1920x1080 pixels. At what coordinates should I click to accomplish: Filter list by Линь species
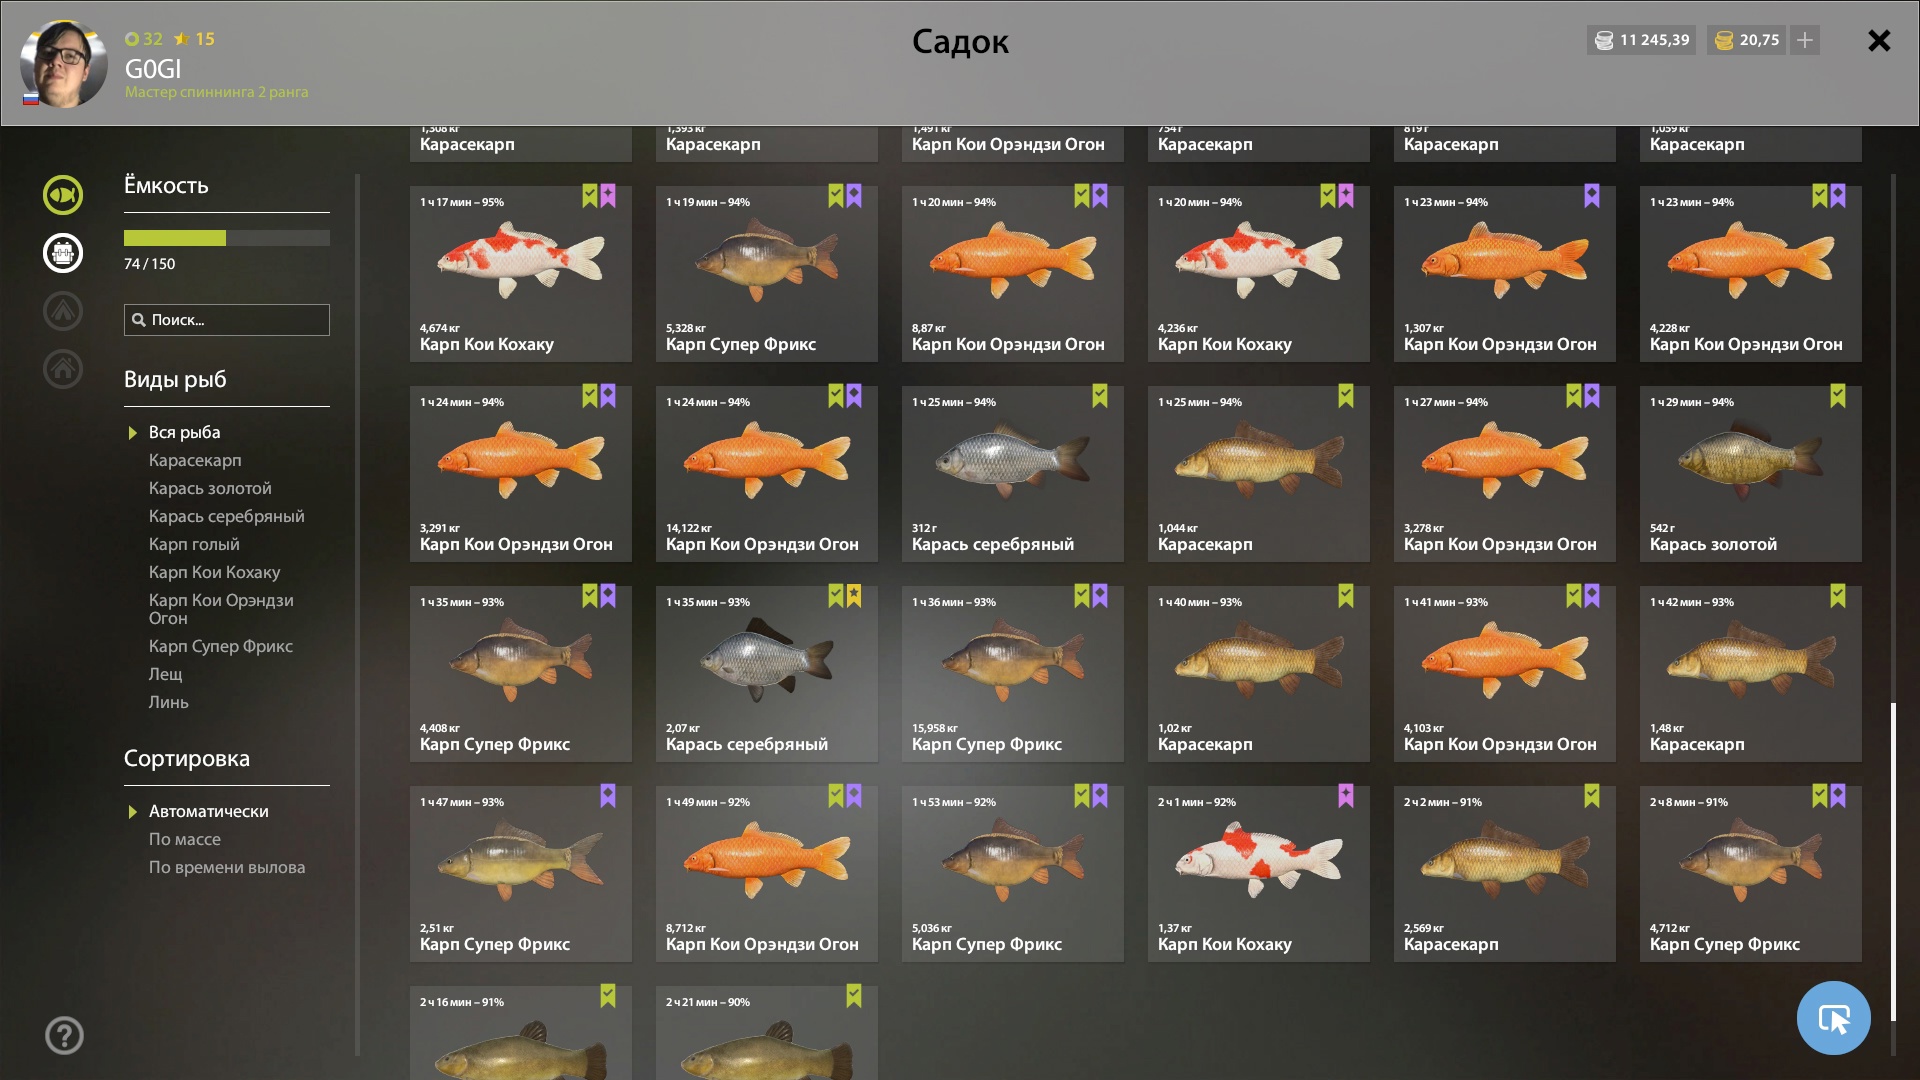tap(168, 702)
